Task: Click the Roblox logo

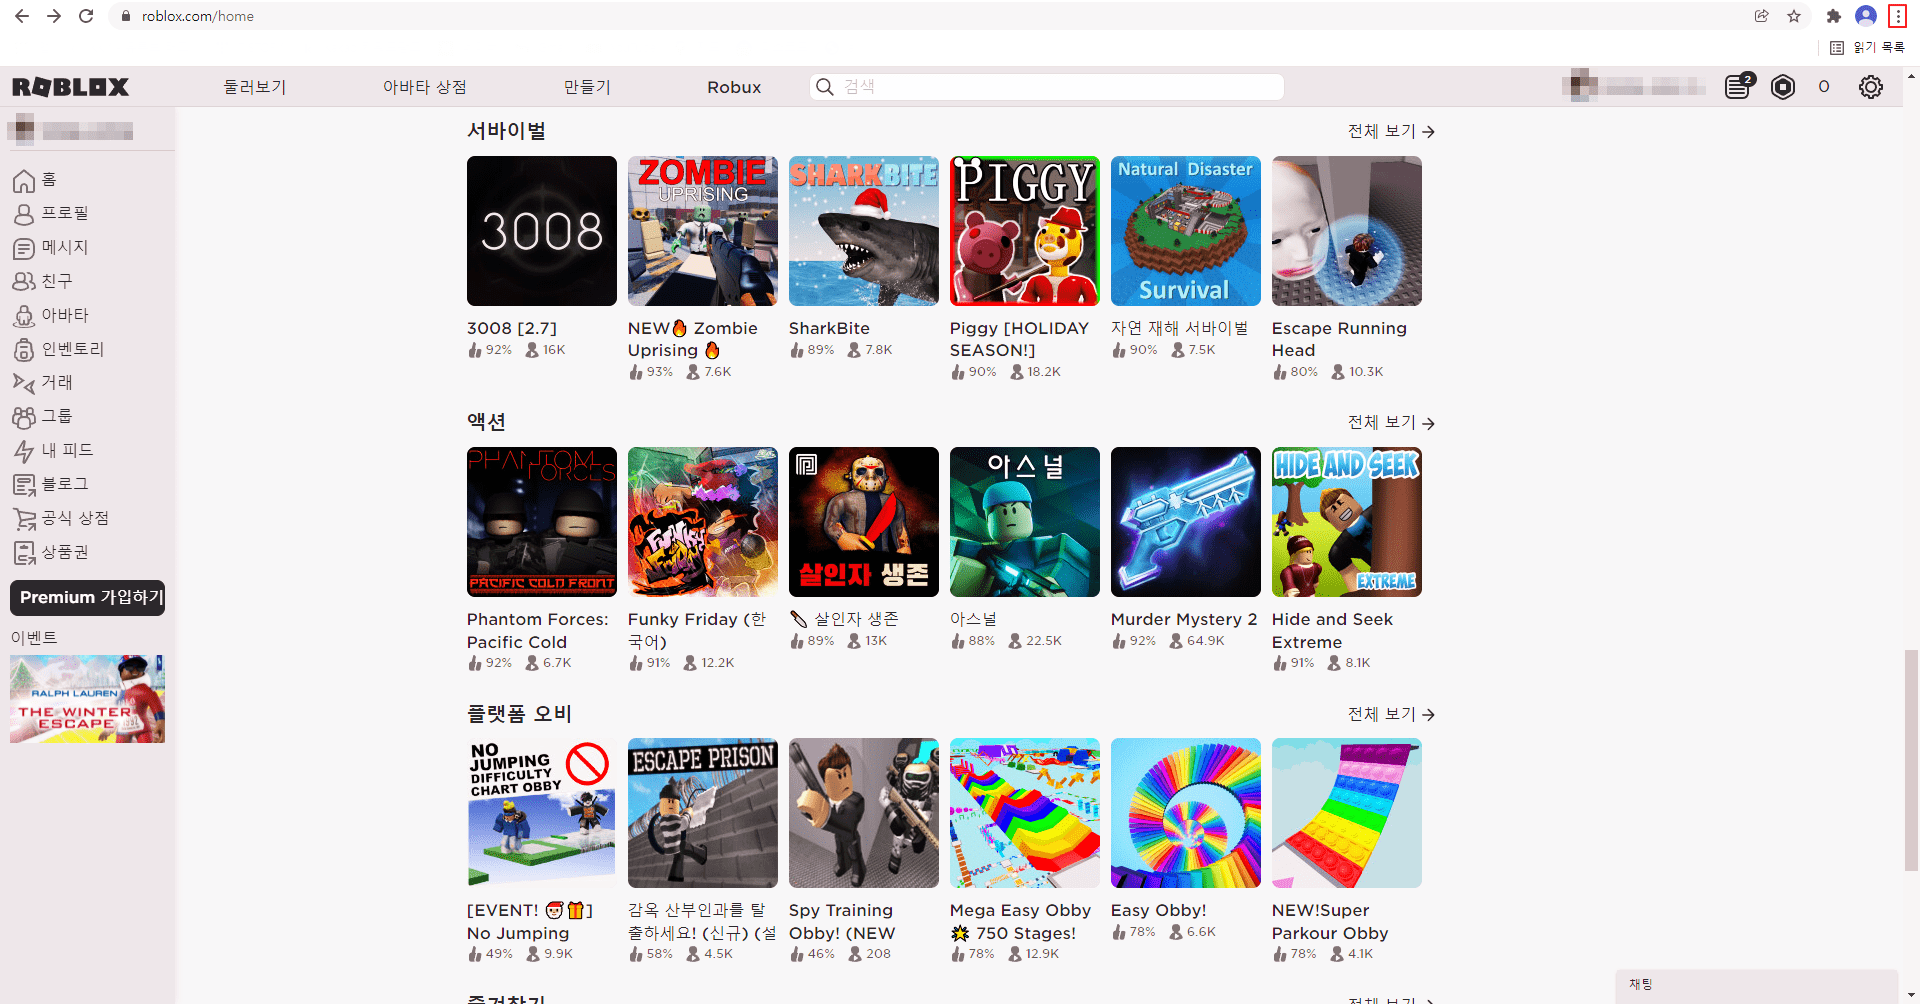Action: click(x=71, y=87)
